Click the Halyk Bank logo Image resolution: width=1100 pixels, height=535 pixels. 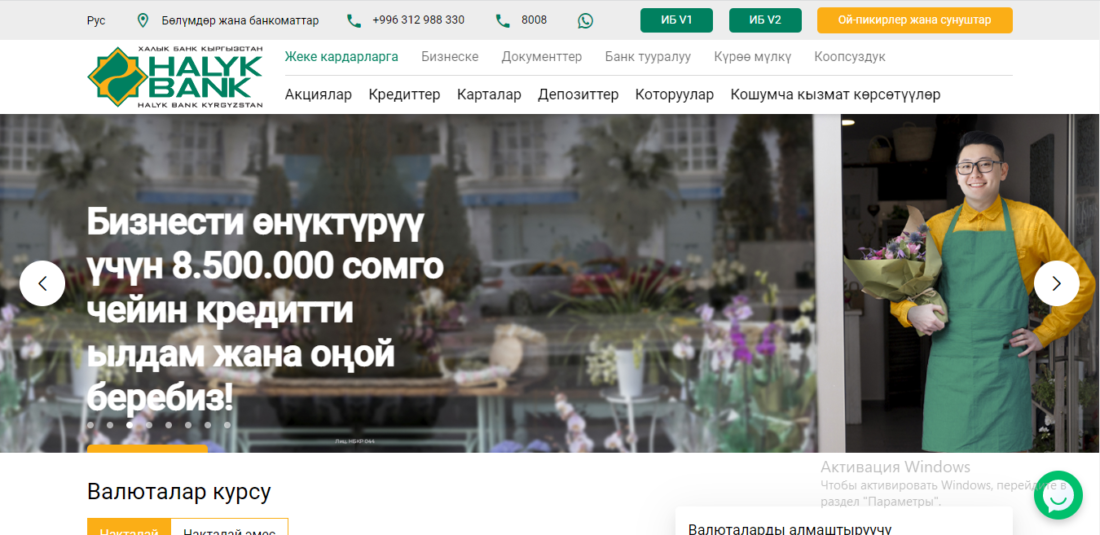pos(175,77)
